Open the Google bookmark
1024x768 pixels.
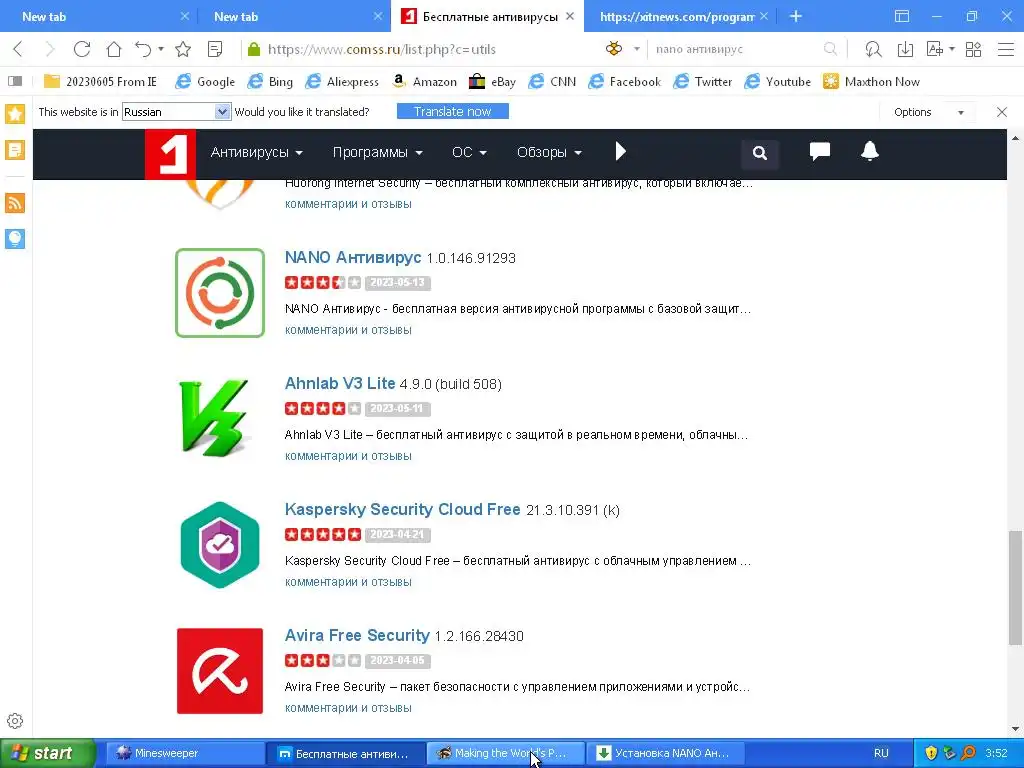point(205,82)
